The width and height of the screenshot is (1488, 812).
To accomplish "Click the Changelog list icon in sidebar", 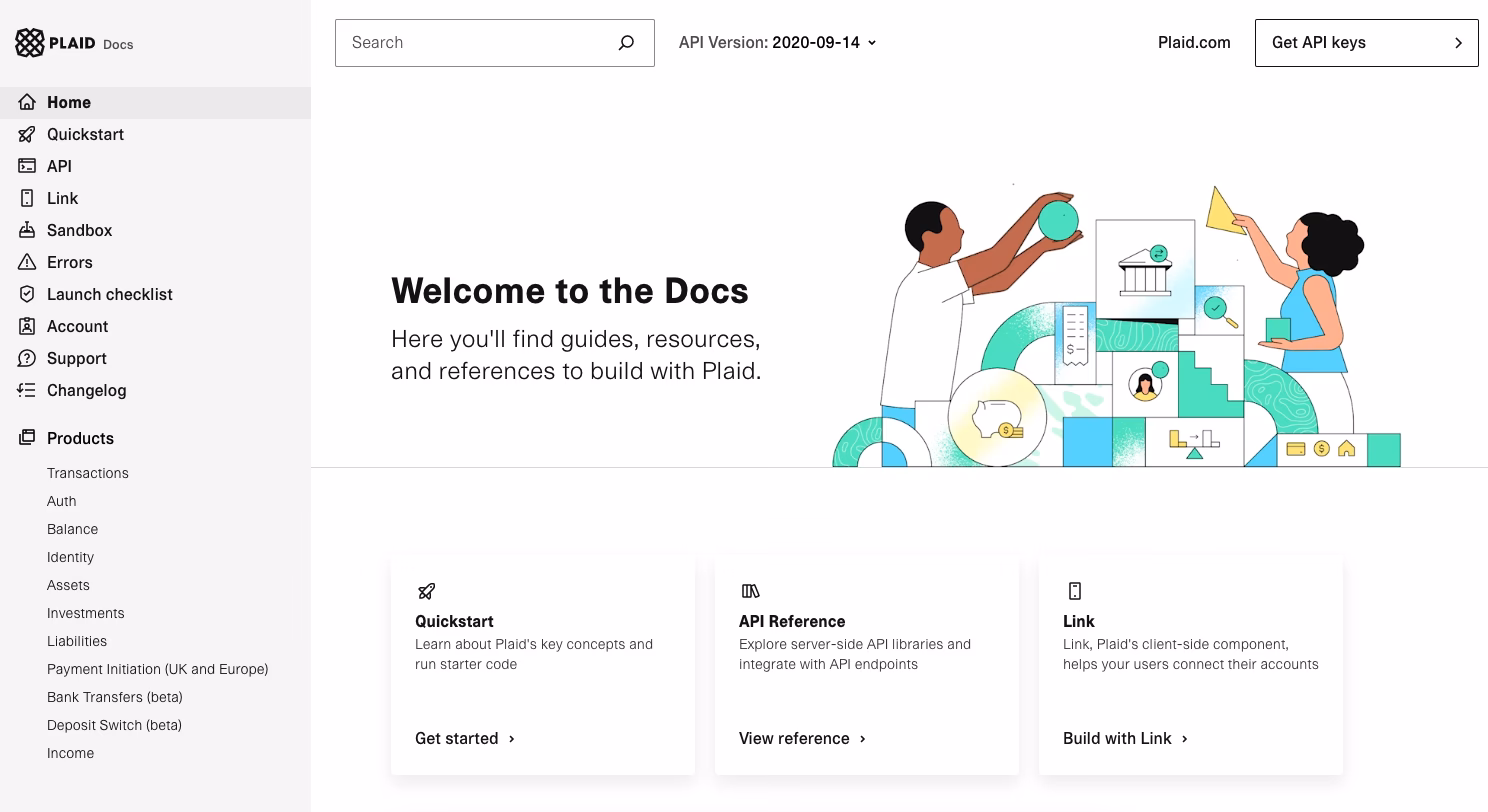I will (x=27, y=390).
